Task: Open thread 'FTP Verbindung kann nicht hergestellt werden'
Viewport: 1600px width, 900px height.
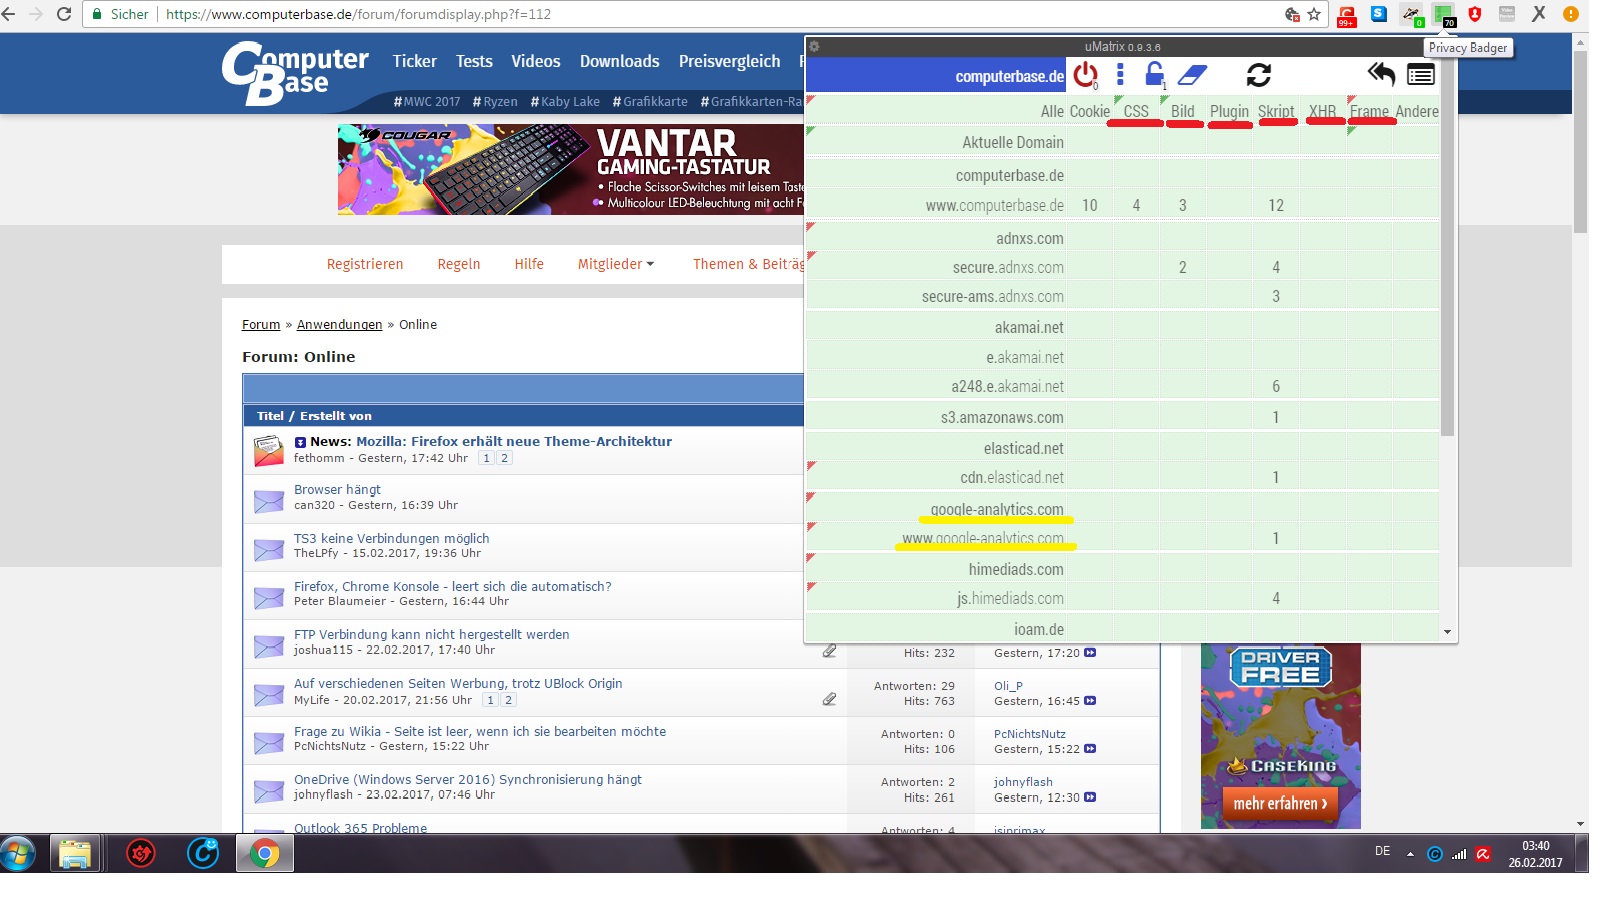Action: (432, 635)
